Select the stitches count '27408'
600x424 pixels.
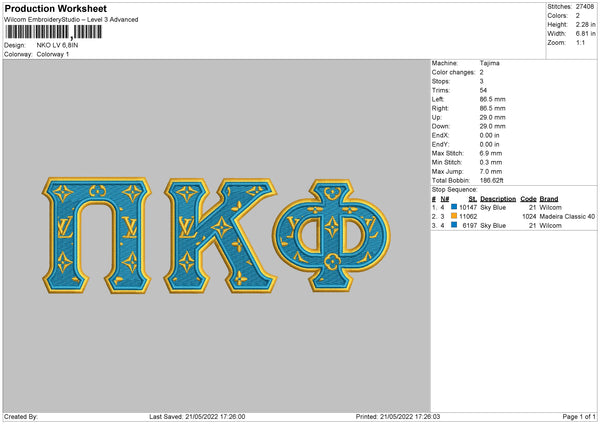pyautogui.click(x=585, y=7)
